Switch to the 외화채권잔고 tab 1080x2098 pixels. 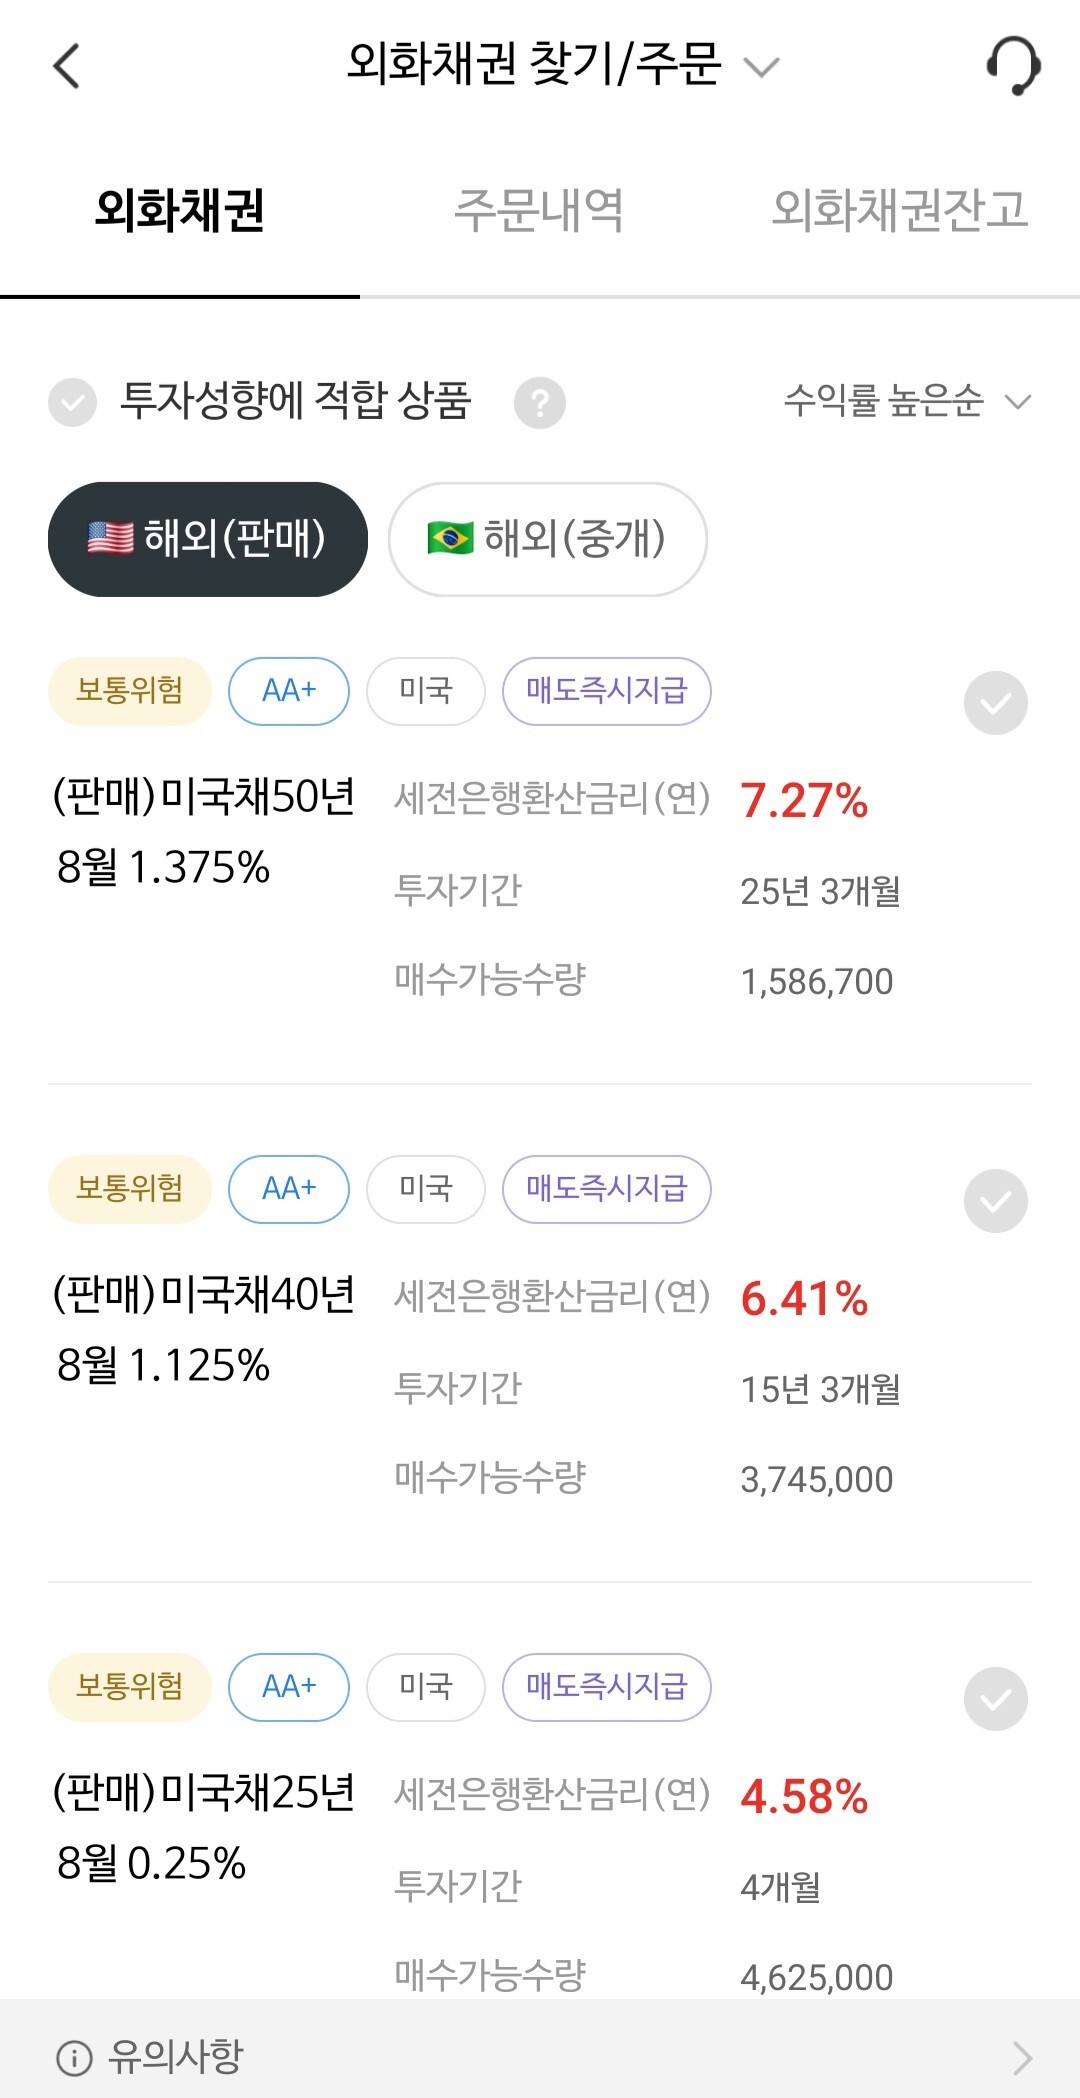coord(900,211)
